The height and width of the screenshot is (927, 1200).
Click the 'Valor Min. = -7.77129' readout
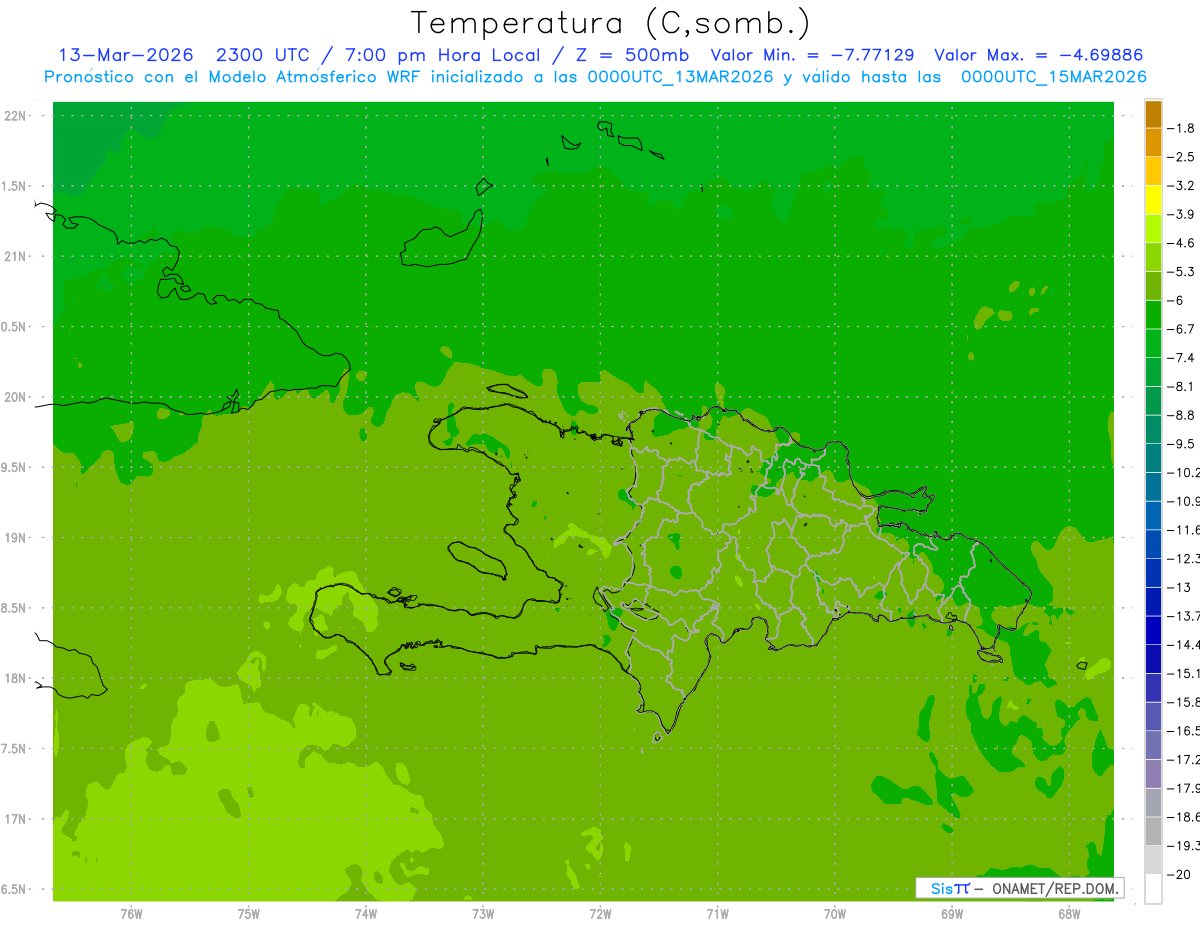click(814, 55)
